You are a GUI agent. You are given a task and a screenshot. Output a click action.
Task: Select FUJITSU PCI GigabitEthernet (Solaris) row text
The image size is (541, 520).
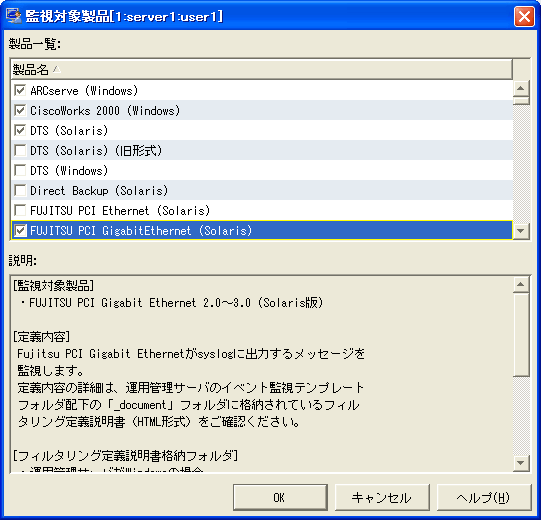(x=141, y=230)
